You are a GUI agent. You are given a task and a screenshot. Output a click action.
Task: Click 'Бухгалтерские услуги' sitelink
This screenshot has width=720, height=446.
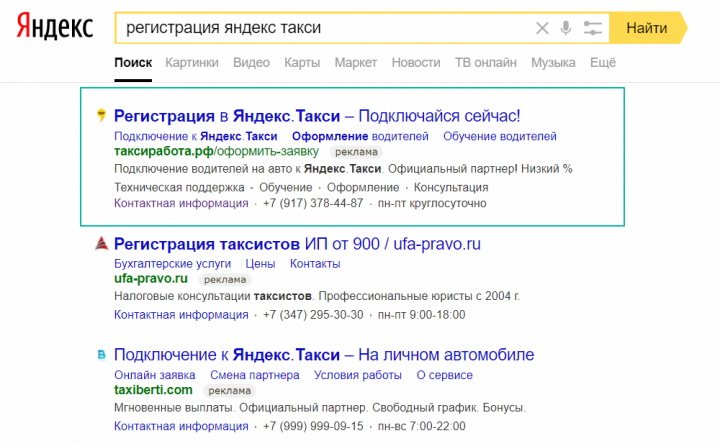(172, 264)
